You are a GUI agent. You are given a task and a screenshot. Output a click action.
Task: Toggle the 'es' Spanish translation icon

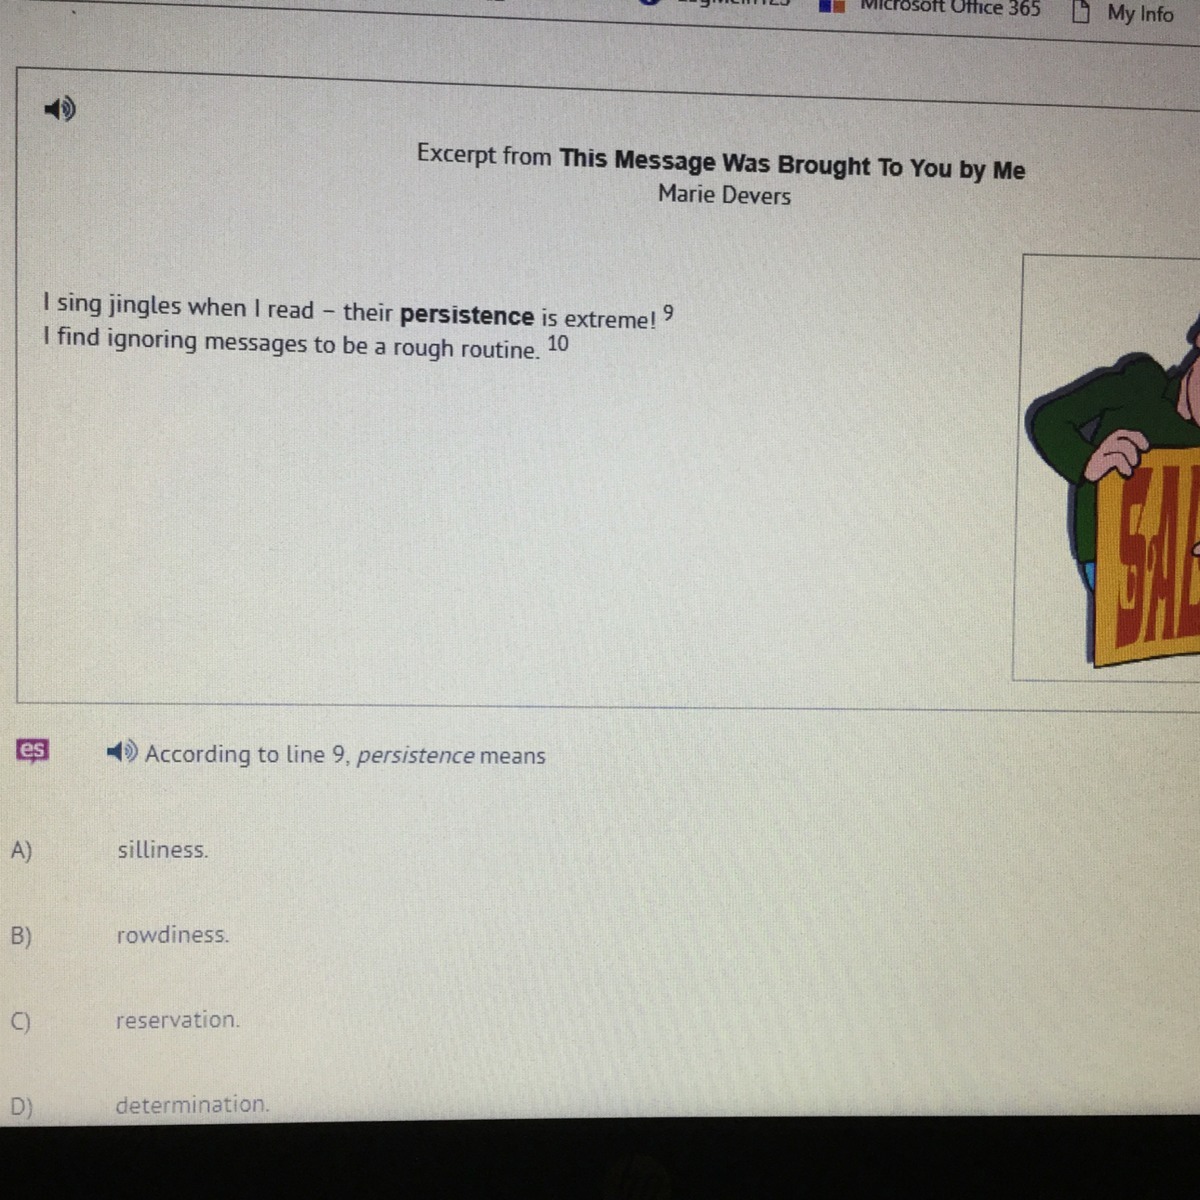[32, 749]
